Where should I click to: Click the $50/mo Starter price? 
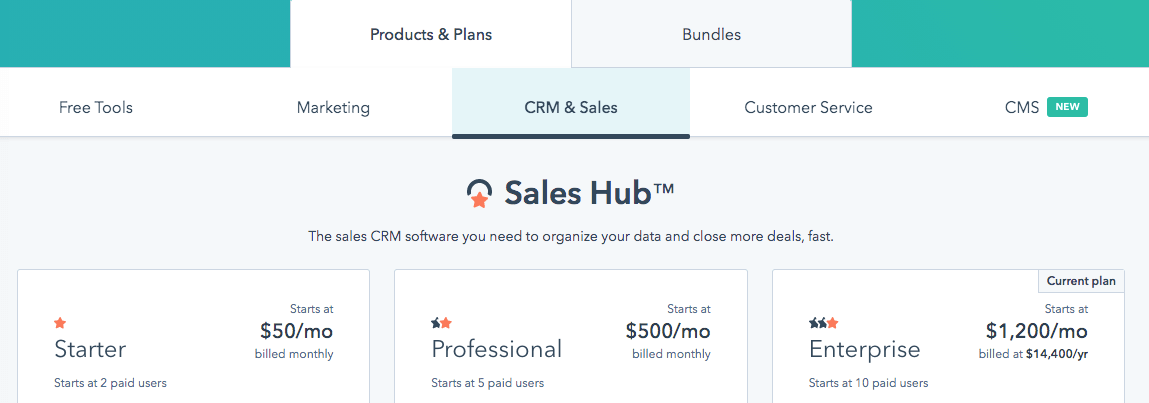coord(296,331)
